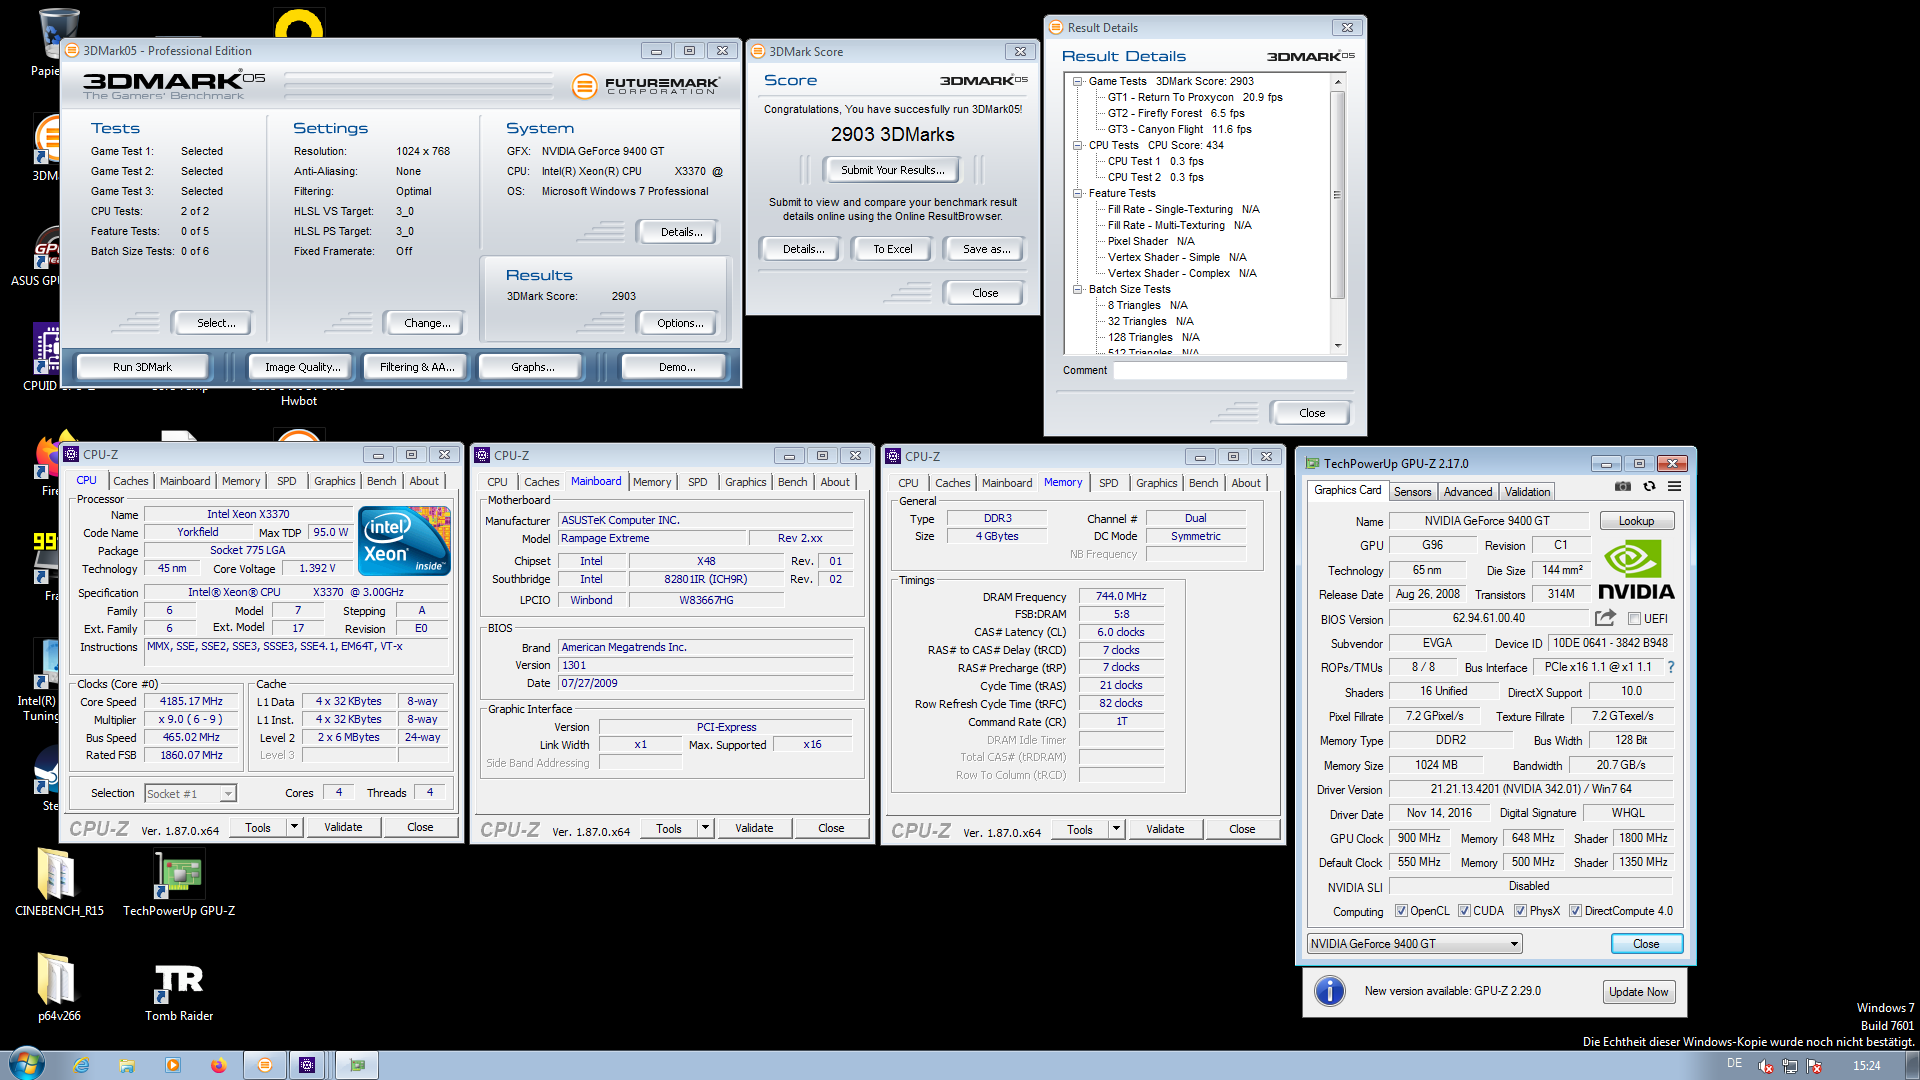Viewport: 1920px width, 1080px height.
Task: Click the GPU-Z refresh icon
Action: pos(1649,487)
